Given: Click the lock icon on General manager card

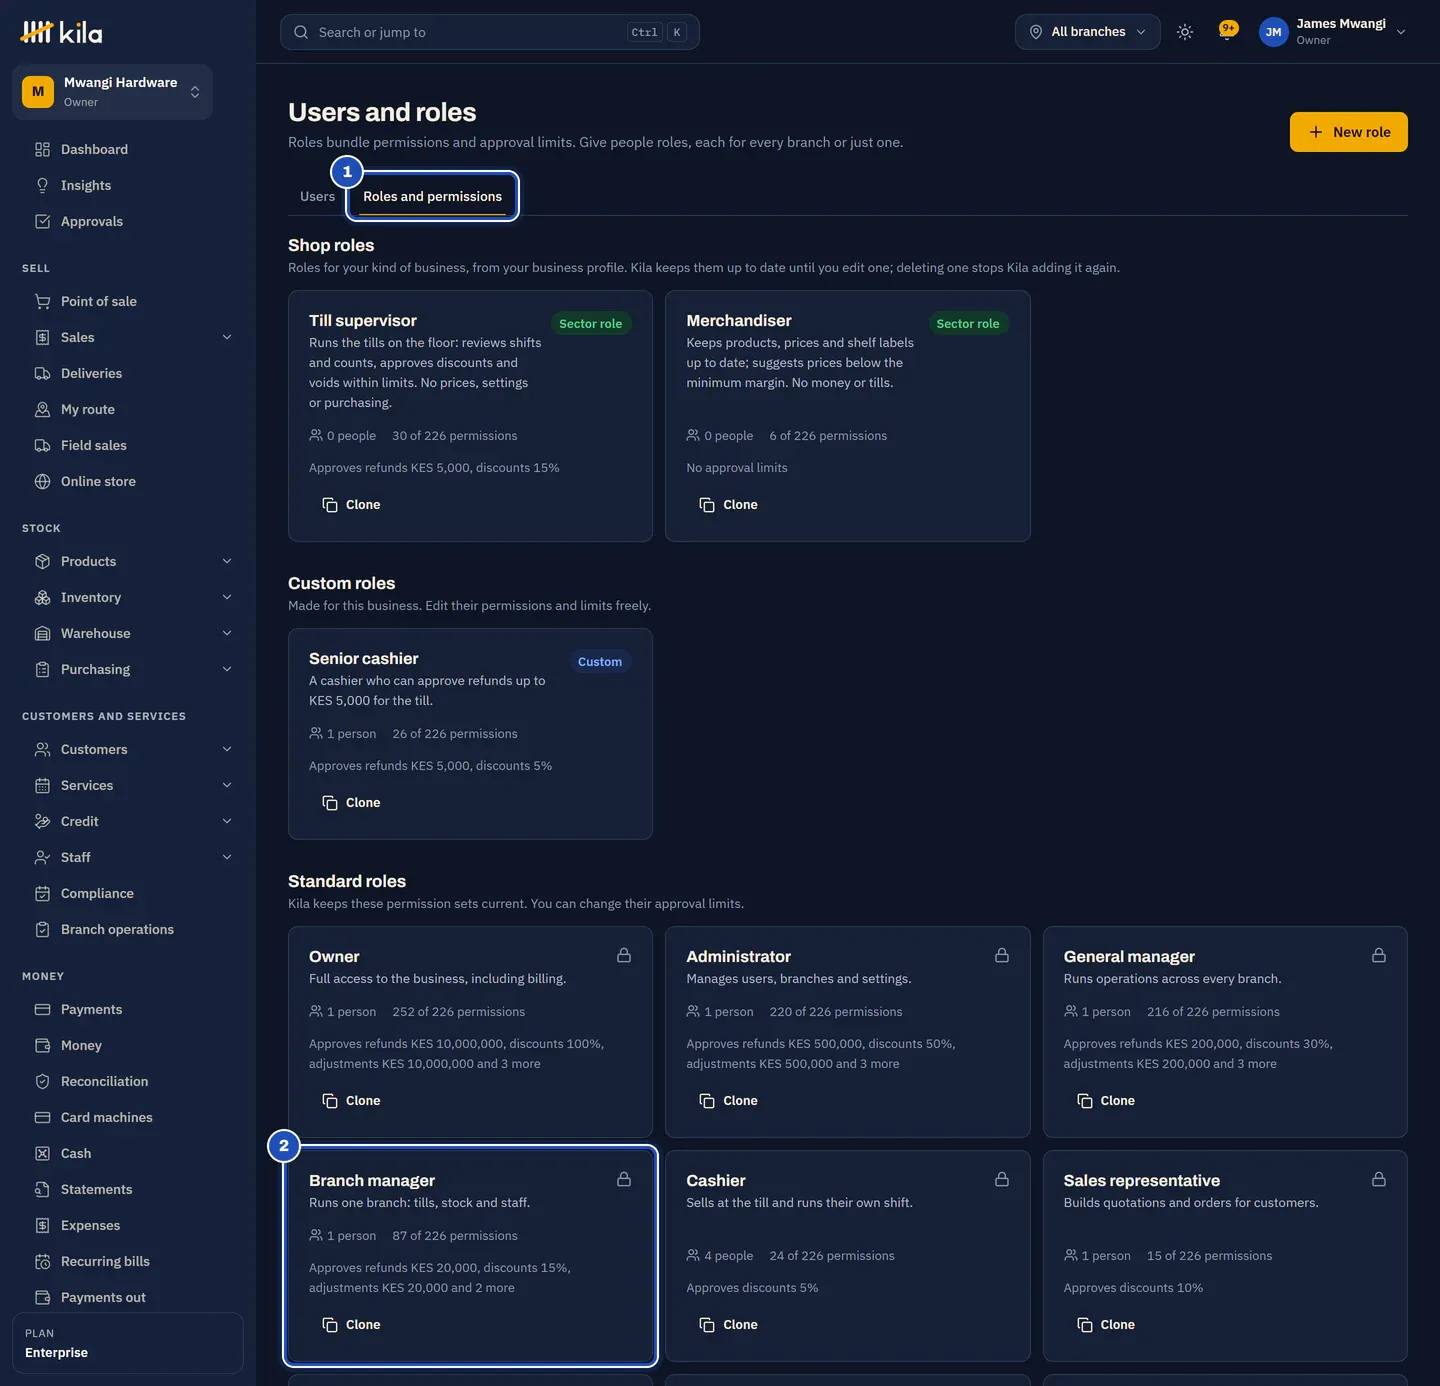Looking at the screenshot, I should coord(1379,955).
